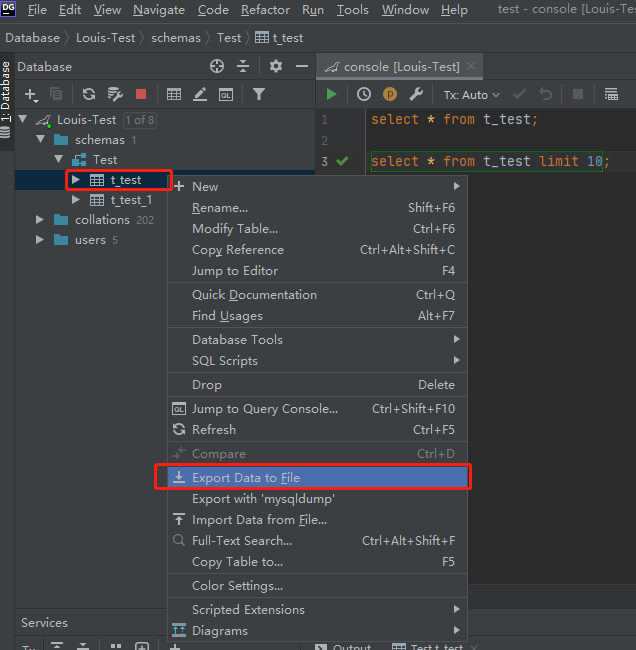Choose Export with 'mysqldump'
Image resolution: width=636 pixels, height=650 pixels.
tap(317, 499)
